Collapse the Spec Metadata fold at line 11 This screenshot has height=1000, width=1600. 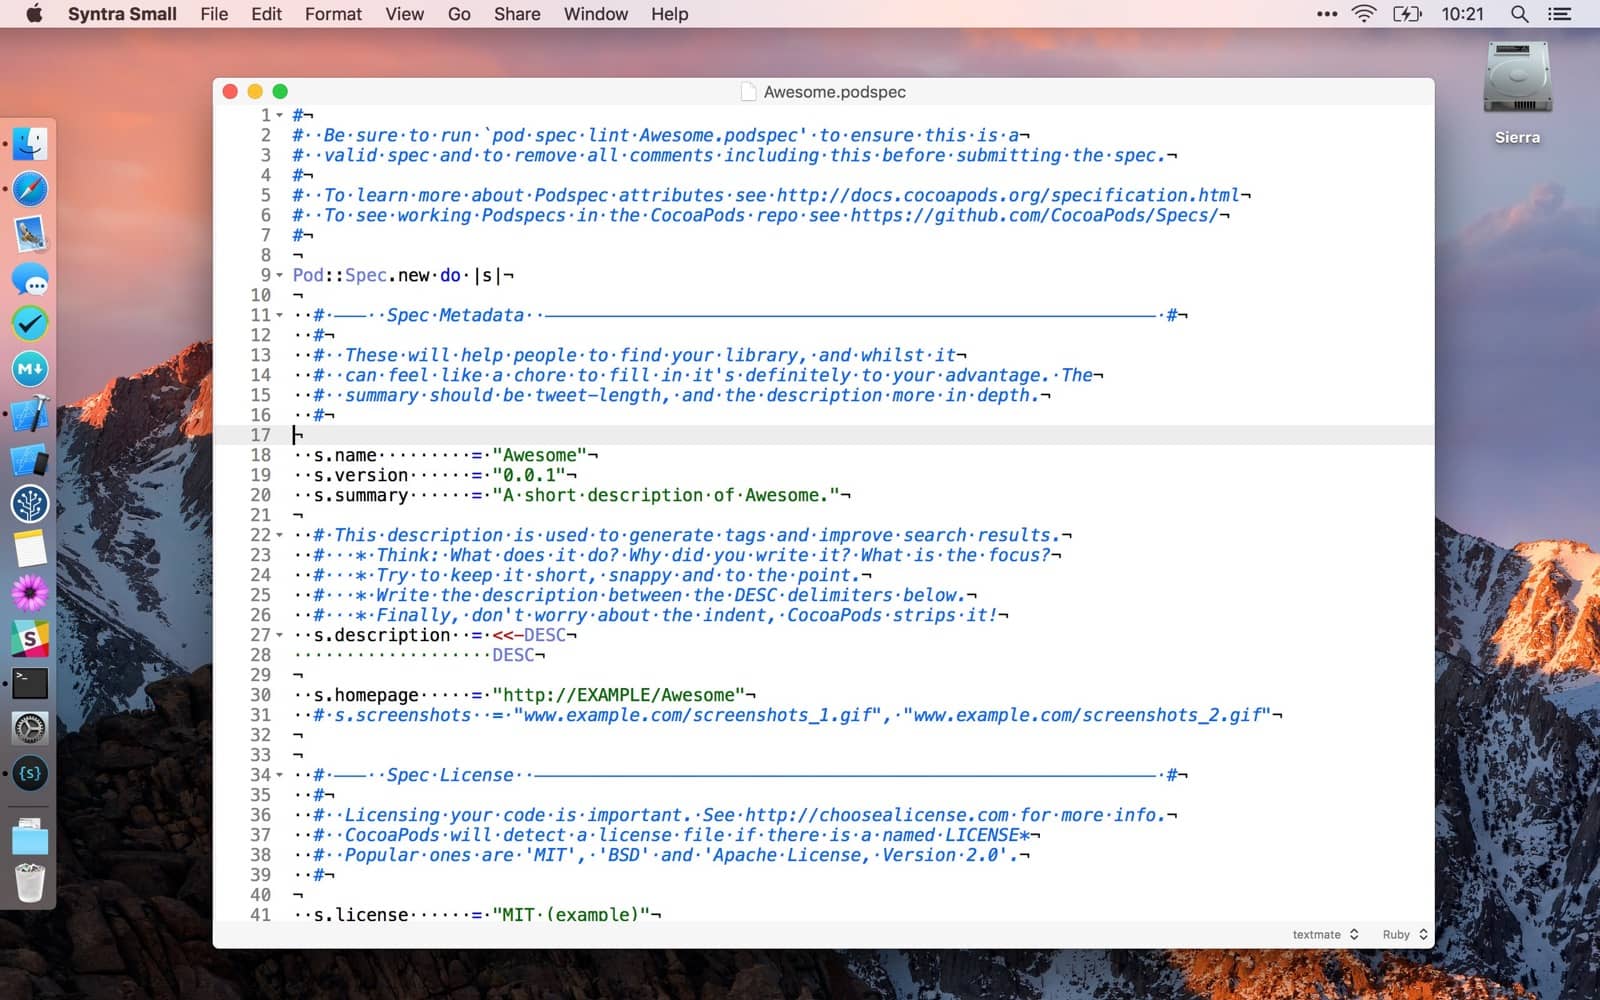point(280,315)
